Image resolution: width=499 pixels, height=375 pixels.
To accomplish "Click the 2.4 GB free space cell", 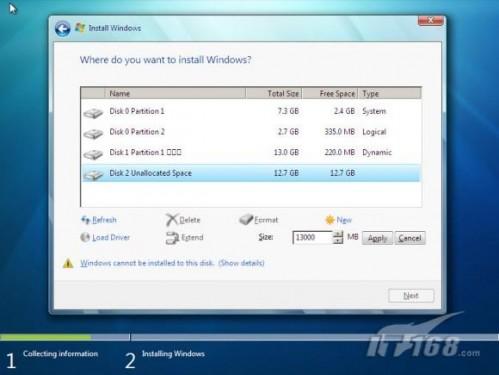I will coord(344,111).
